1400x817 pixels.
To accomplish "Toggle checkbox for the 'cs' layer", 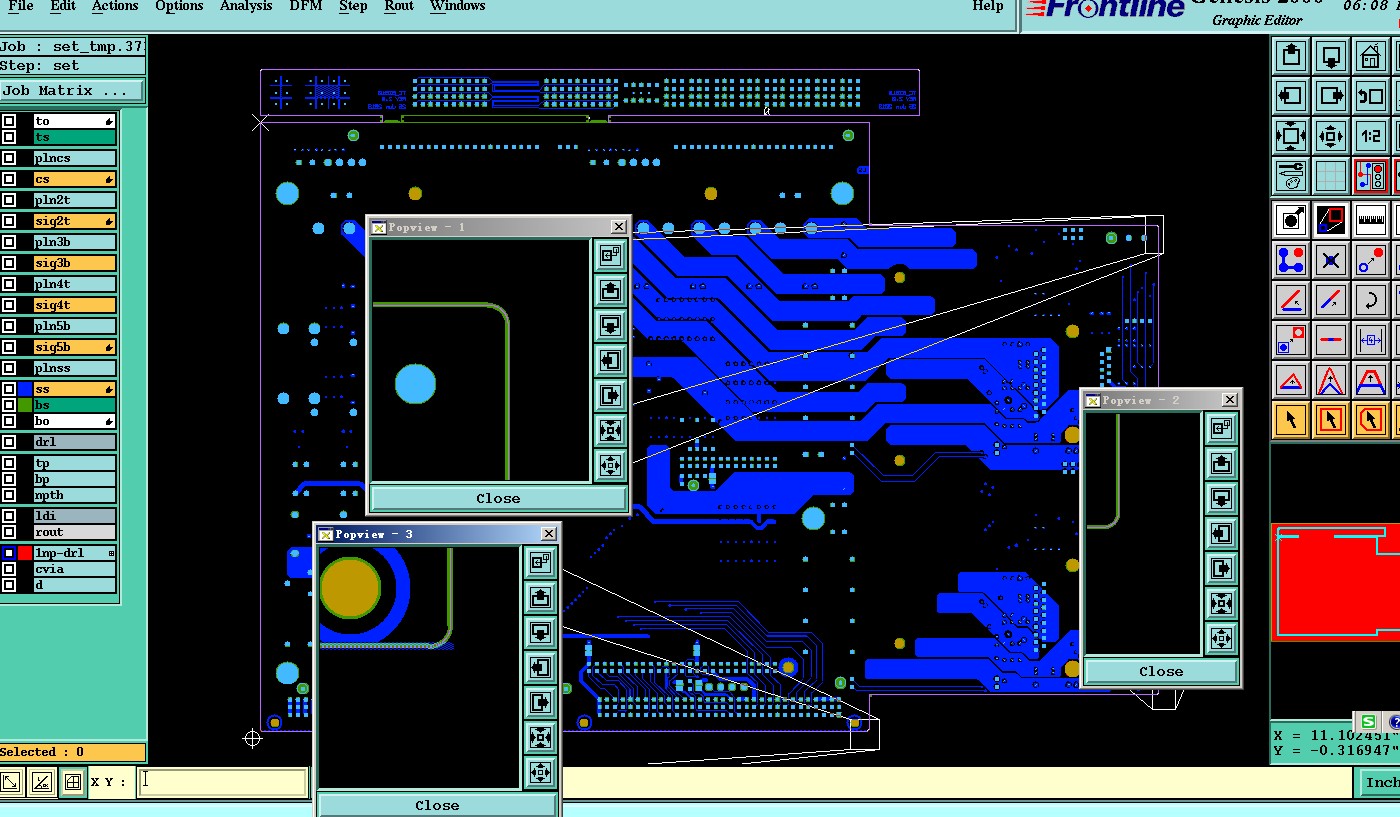I will click(x=9, y=179).
